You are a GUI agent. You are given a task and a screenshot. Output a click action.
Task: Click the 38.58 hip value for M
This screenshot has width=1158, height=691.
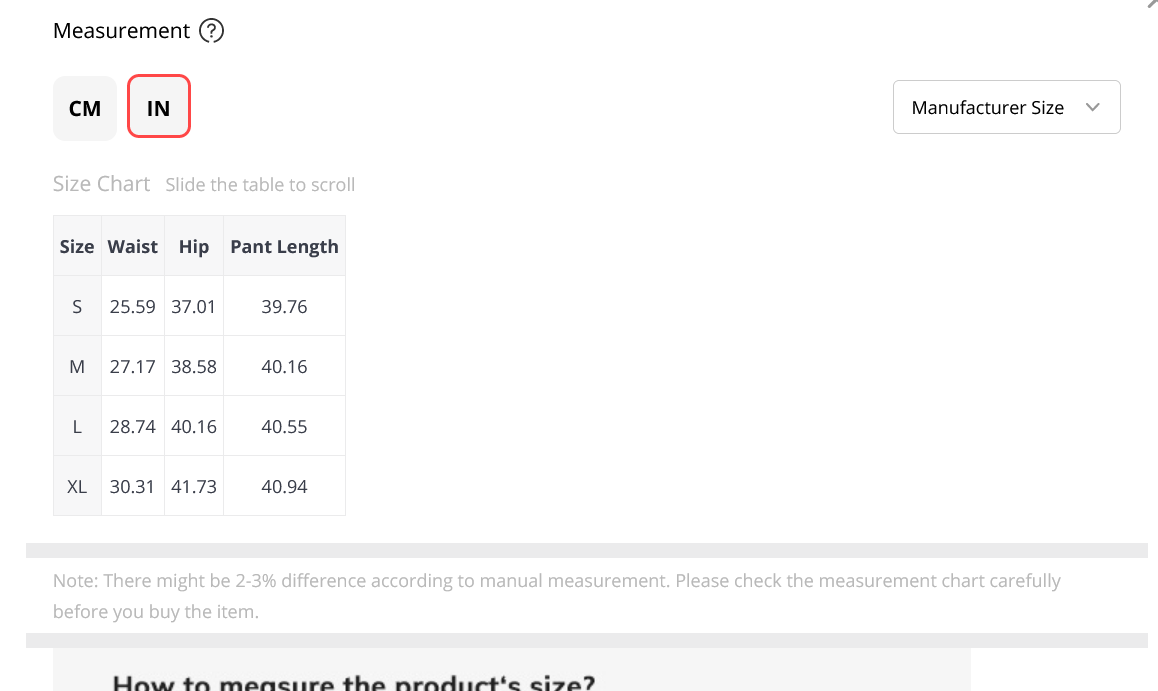pyautogui.click(x=193, y=366)
